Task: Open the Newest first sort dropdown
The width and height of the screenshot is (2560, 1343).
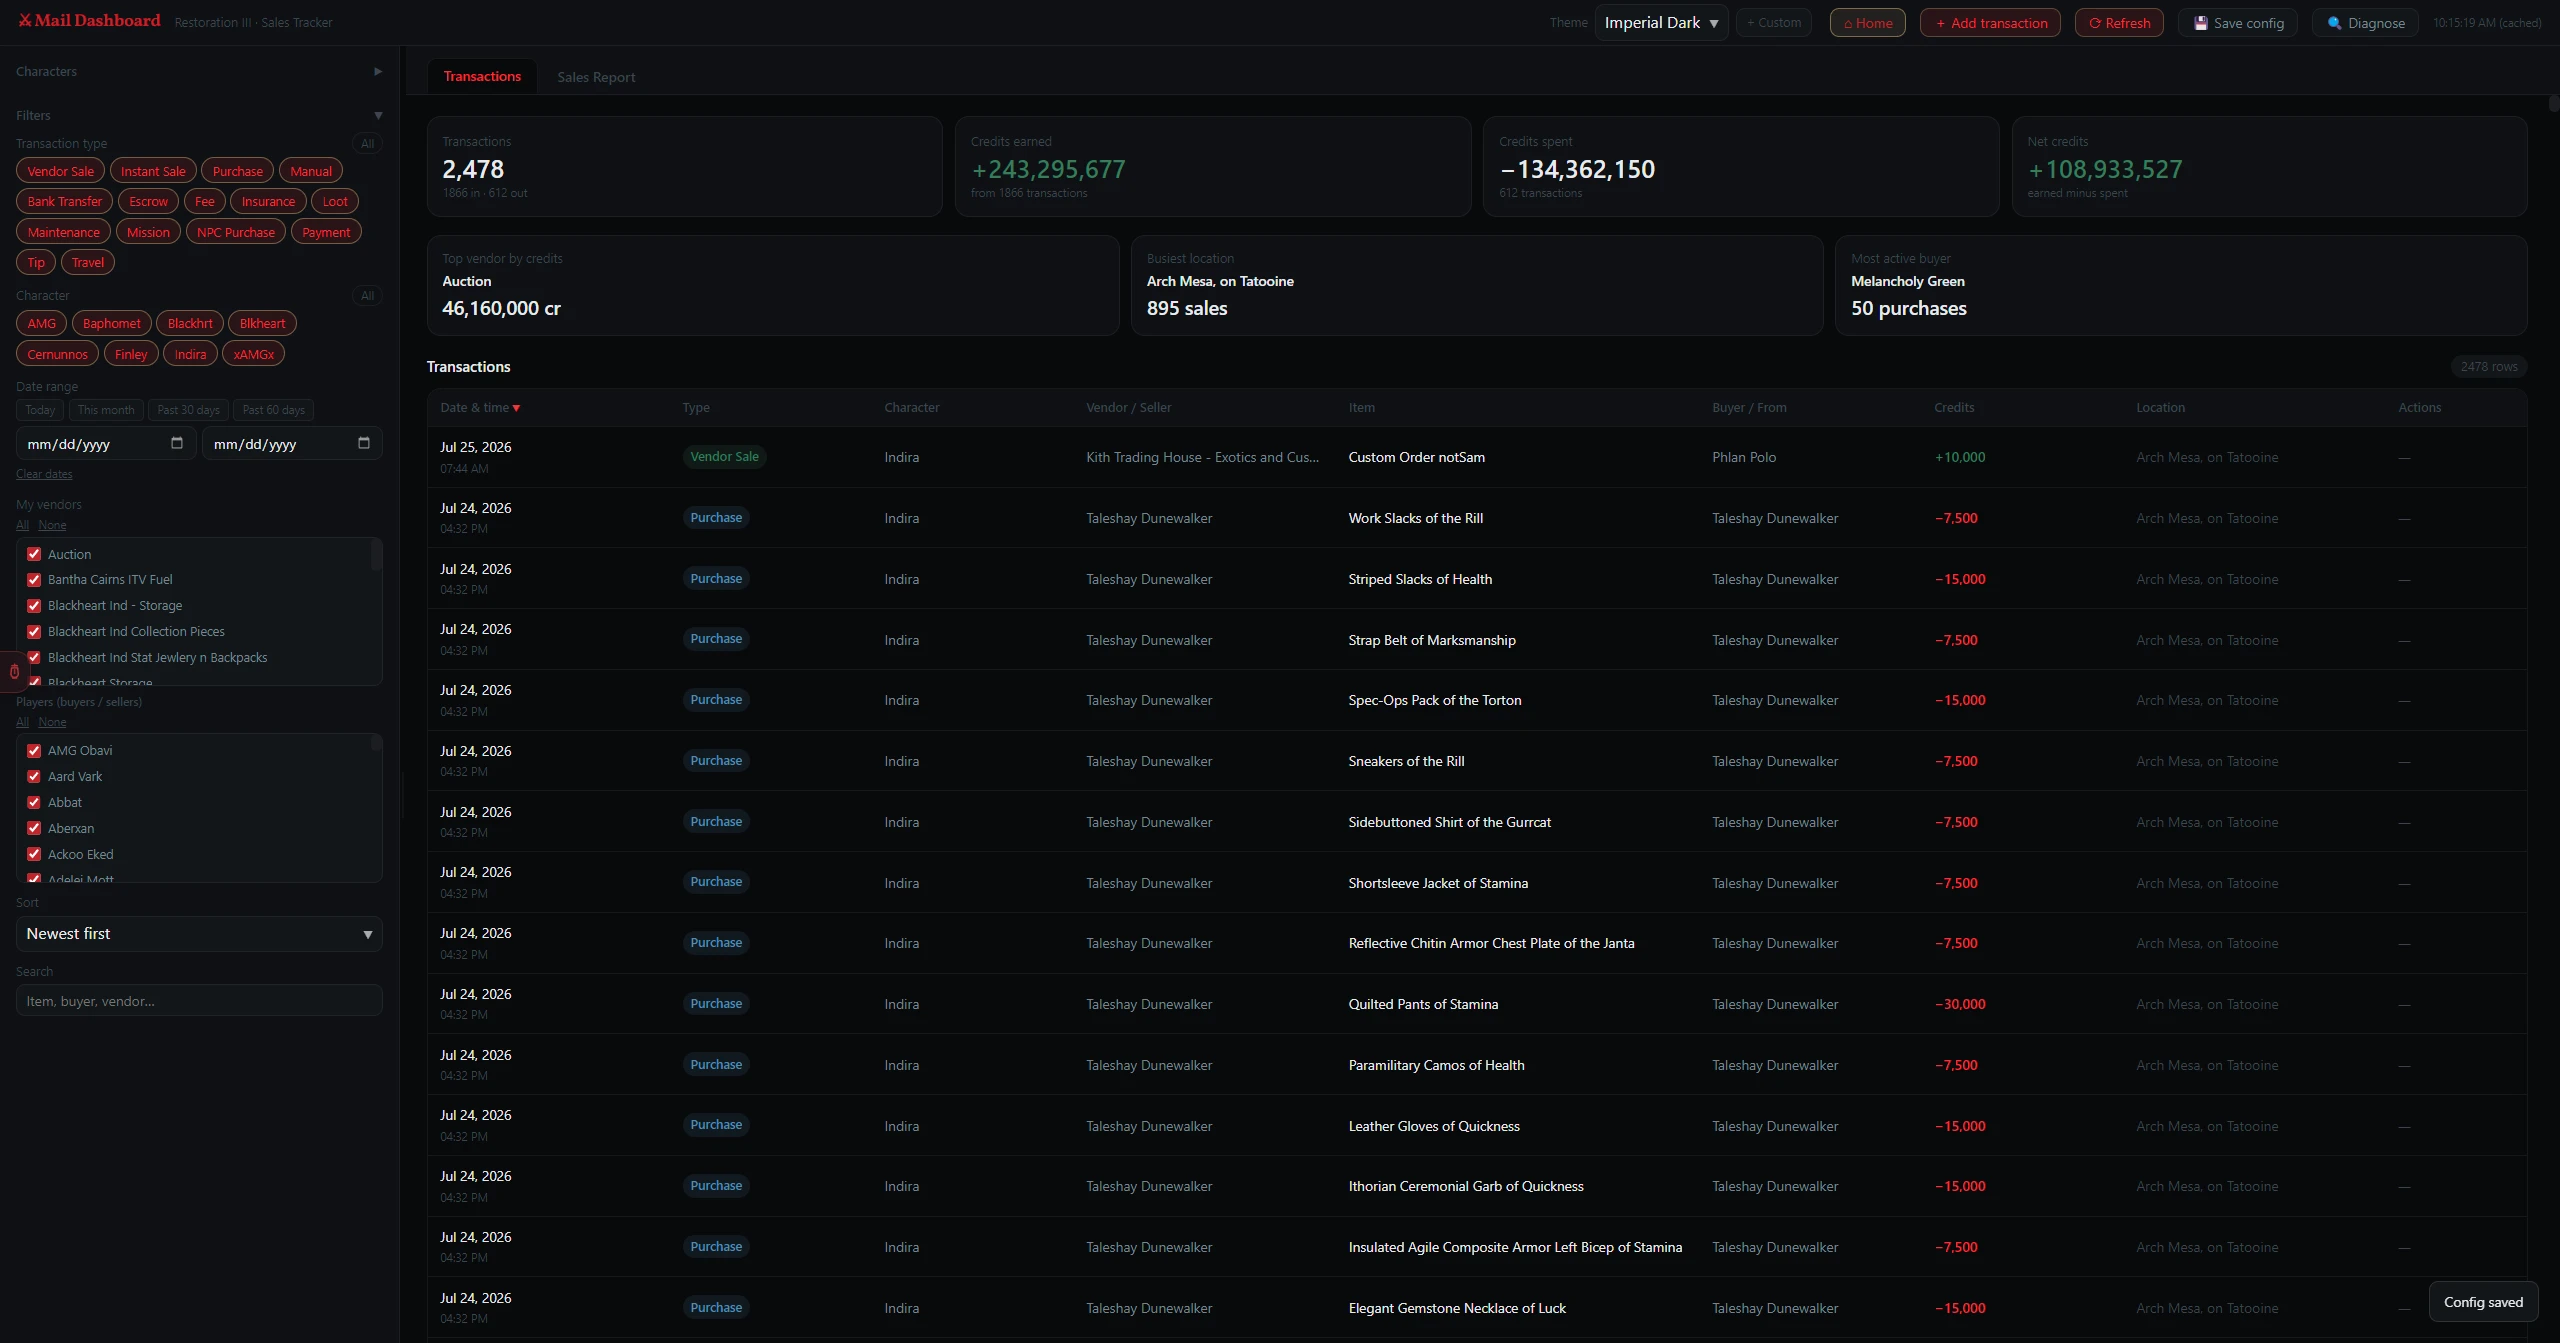Action: click(x=199, y=933)
